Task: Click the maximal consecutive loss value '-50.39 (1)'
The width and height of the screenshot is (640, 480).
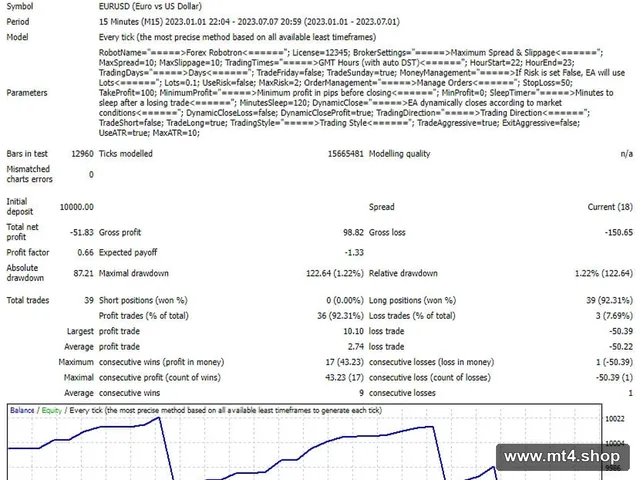Action: pyautogui.click(x=614, y=378)
